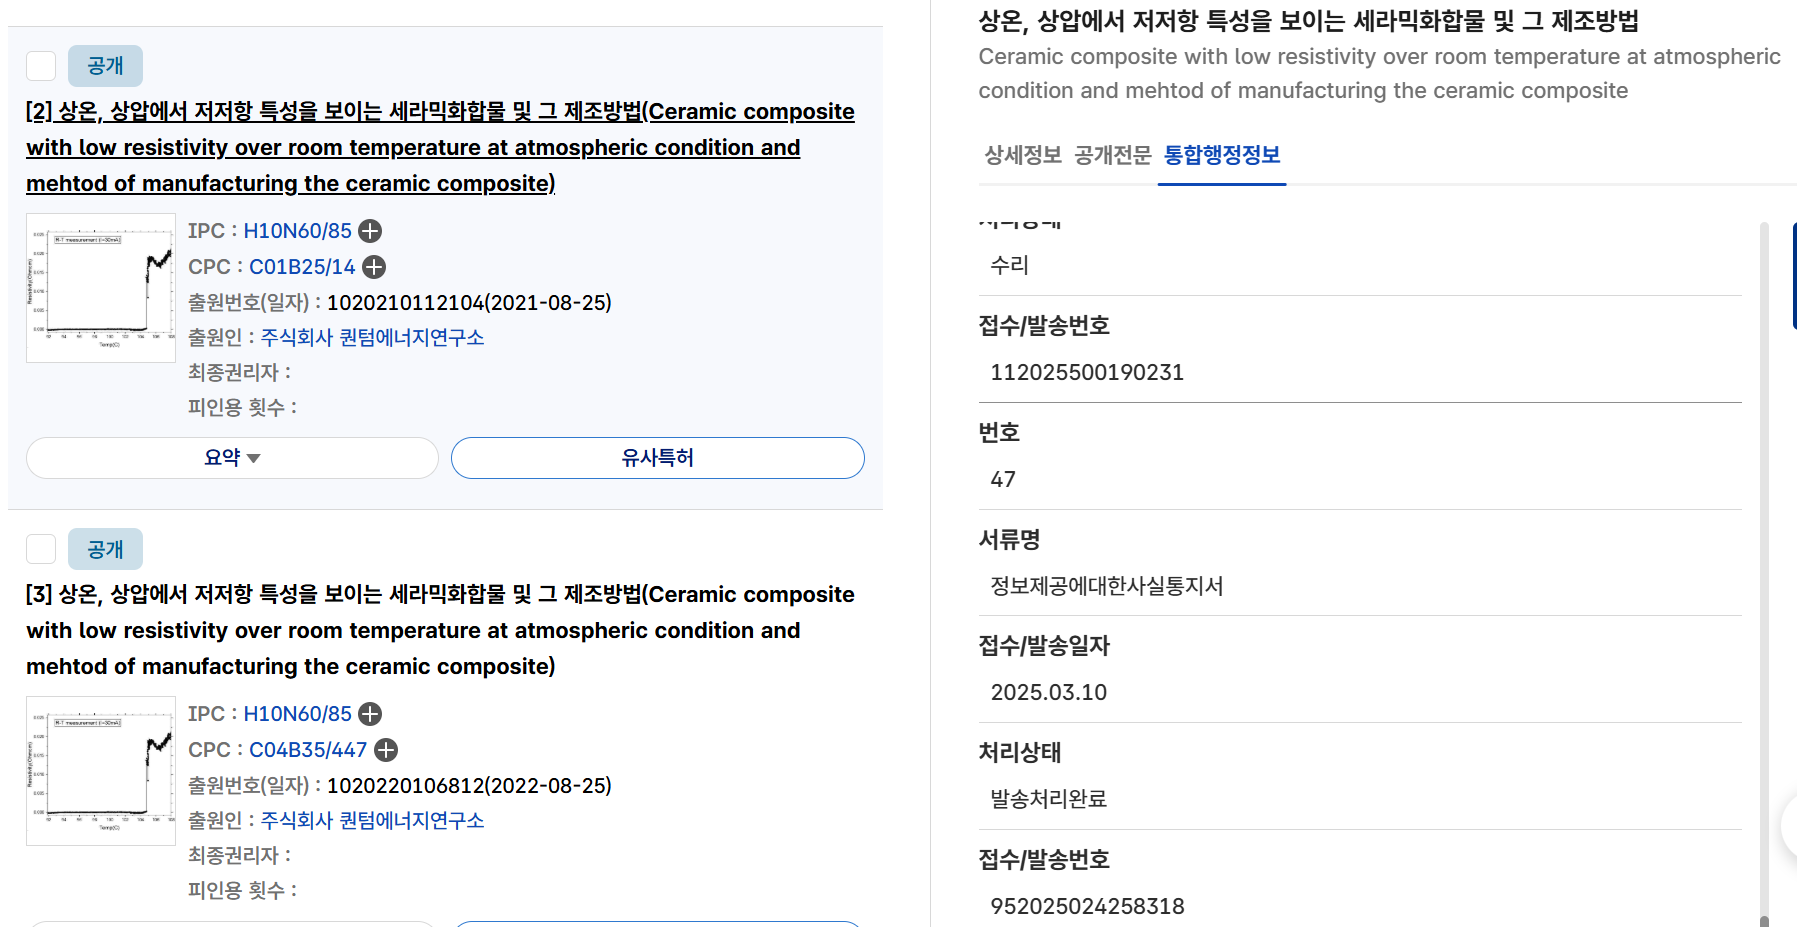Open the graph thumbnail for result 3
Viewport: 1797px width, 927px height.
tap(101, 771)
